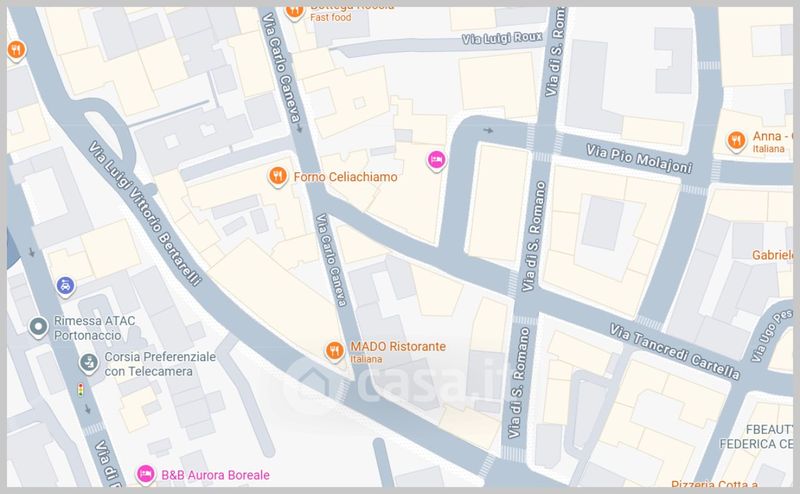Image resolution: width=800 pixels, height=494 pixels.
Task: Select the MADO Ristorante restaurant marker
Action: [335, 351]
